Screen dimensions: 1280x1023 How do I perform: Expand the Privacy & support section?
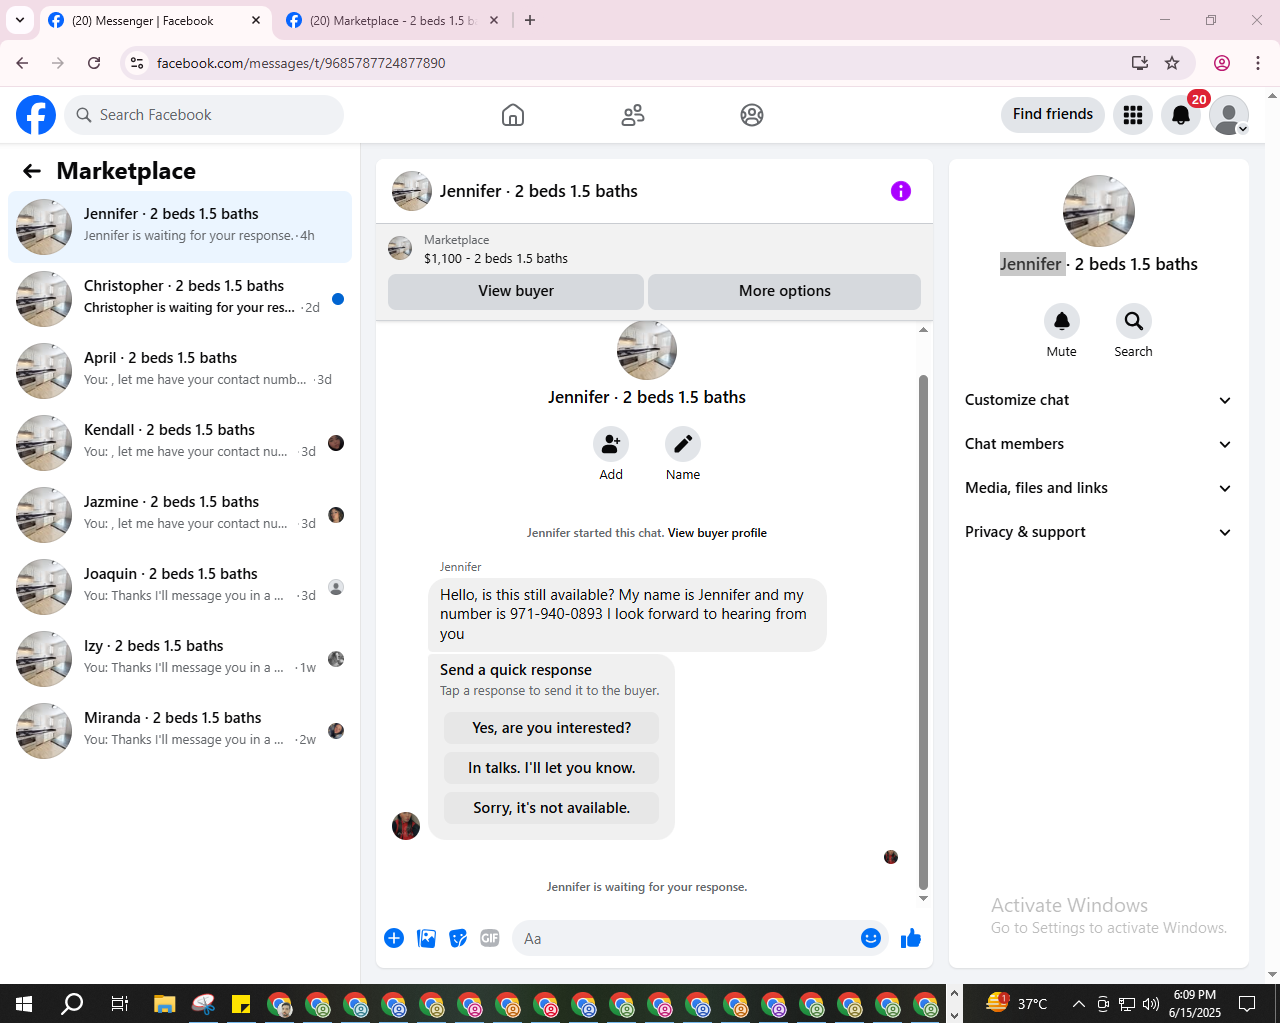click(1099, 532)
